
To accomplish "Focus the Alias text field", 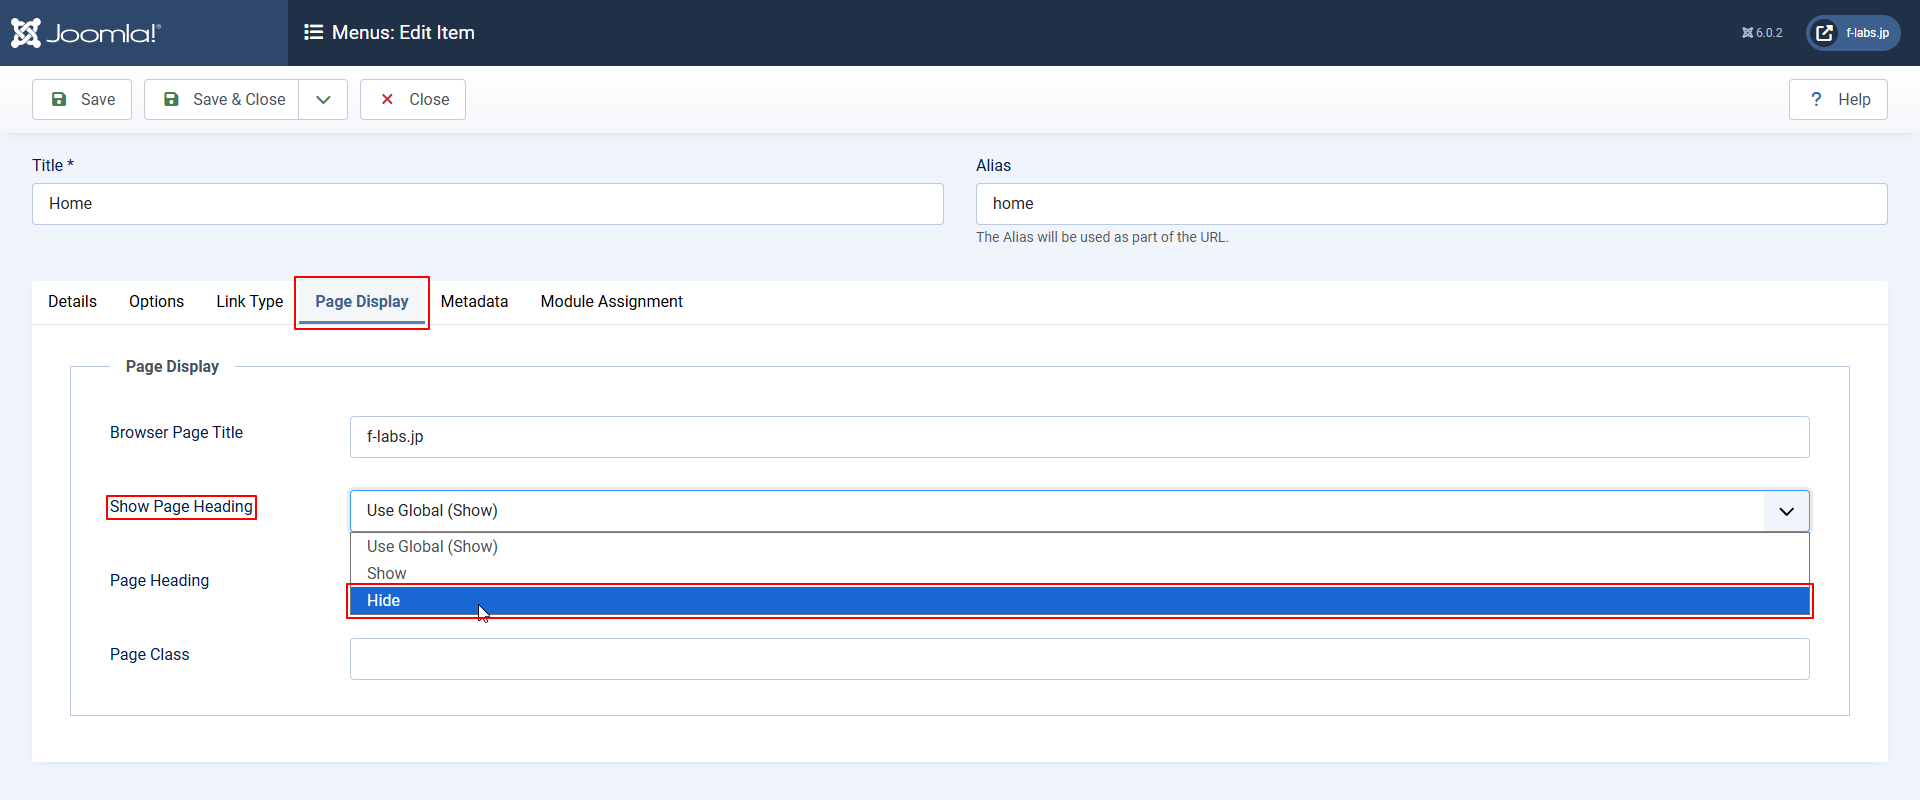I will pos(1430,204).
